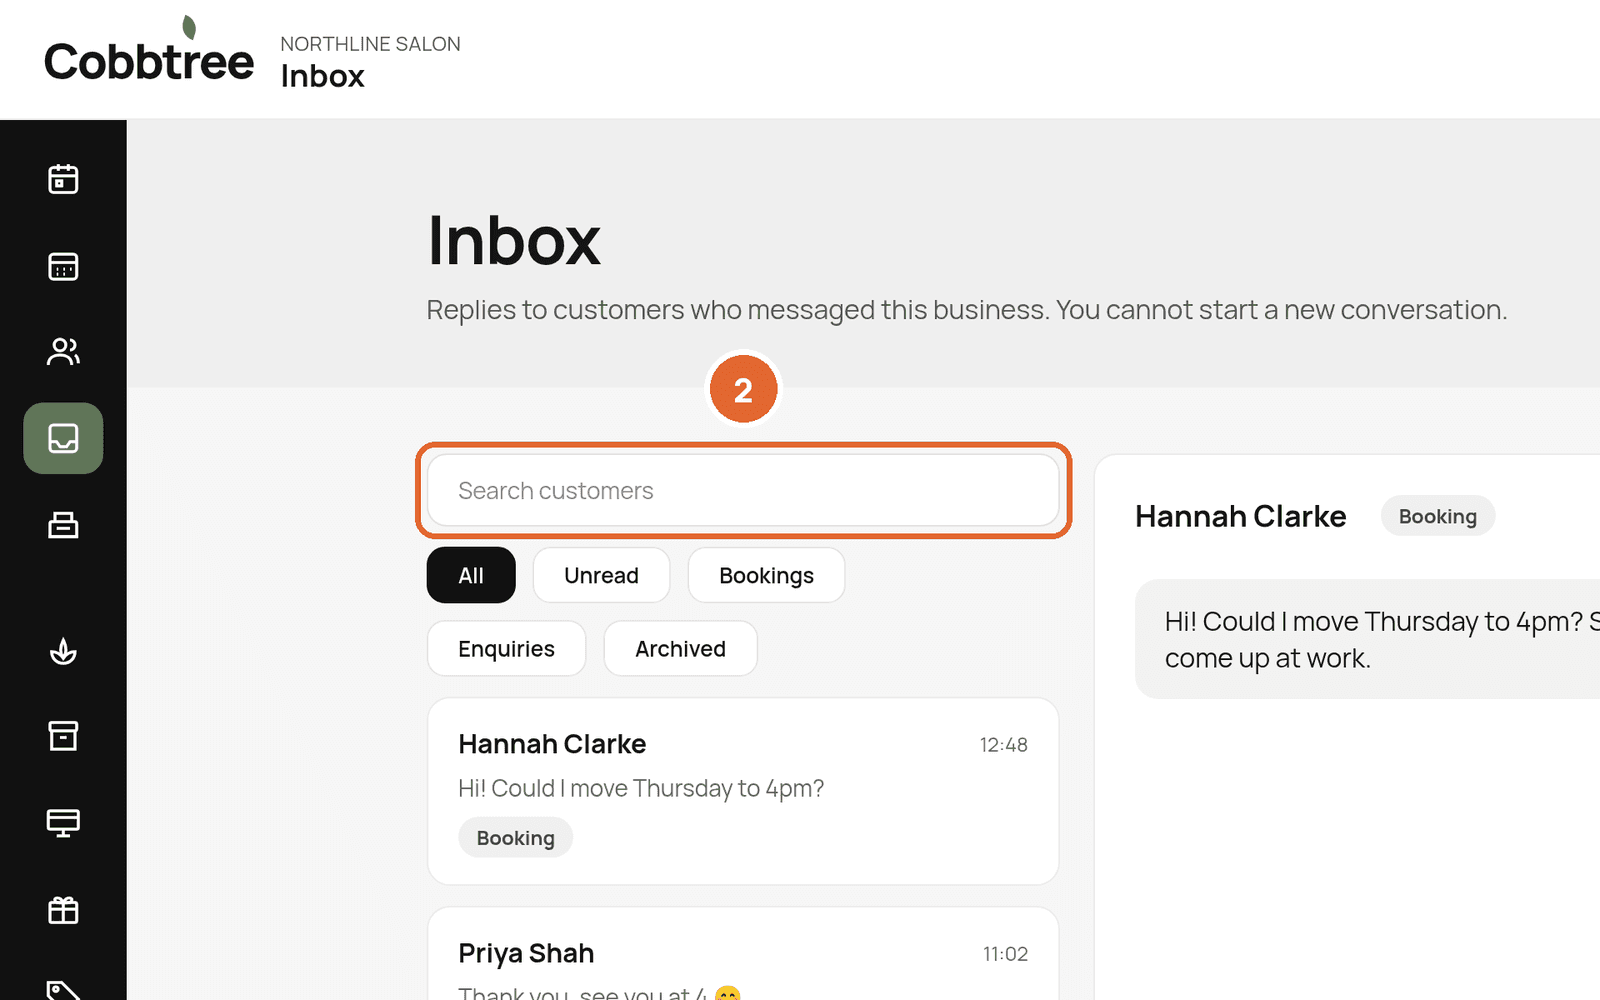Click the Hannah Clarke conversation header name
This screenshot has height=1000, width=1600.
1240,516
